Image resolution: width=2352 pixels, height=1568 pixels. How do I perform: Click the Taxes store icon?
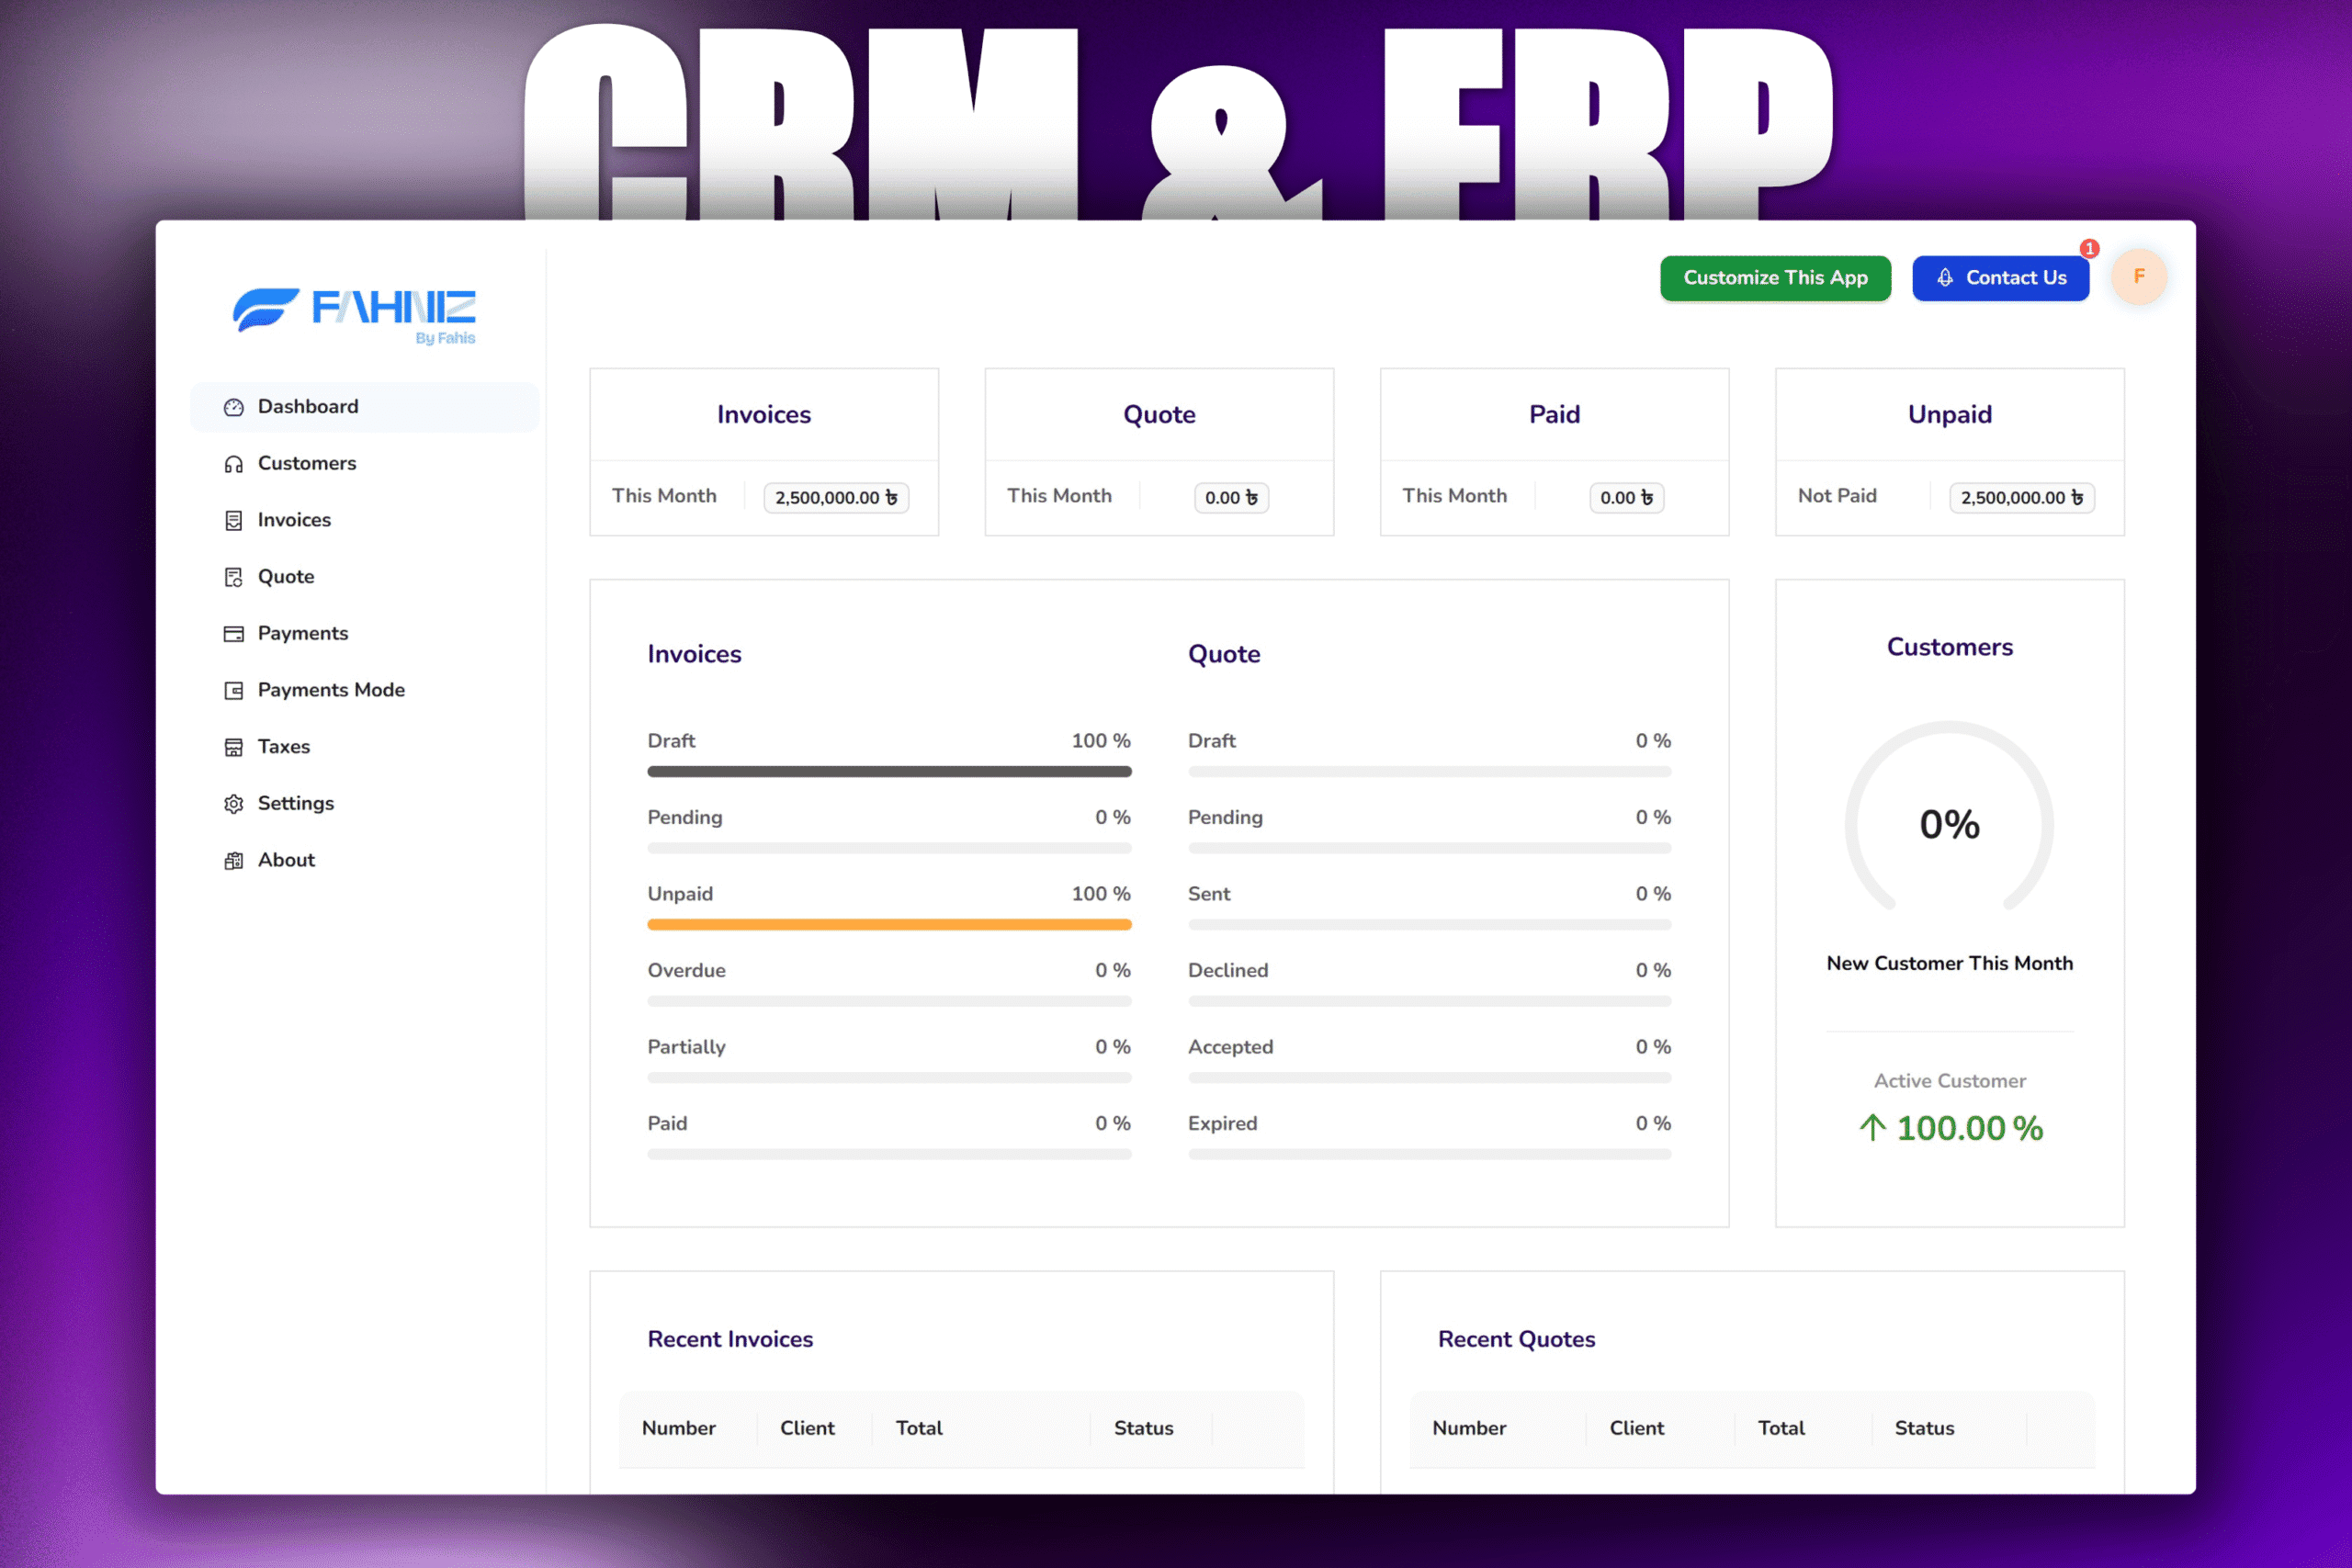pyautogui.click(x=234, y=747)
